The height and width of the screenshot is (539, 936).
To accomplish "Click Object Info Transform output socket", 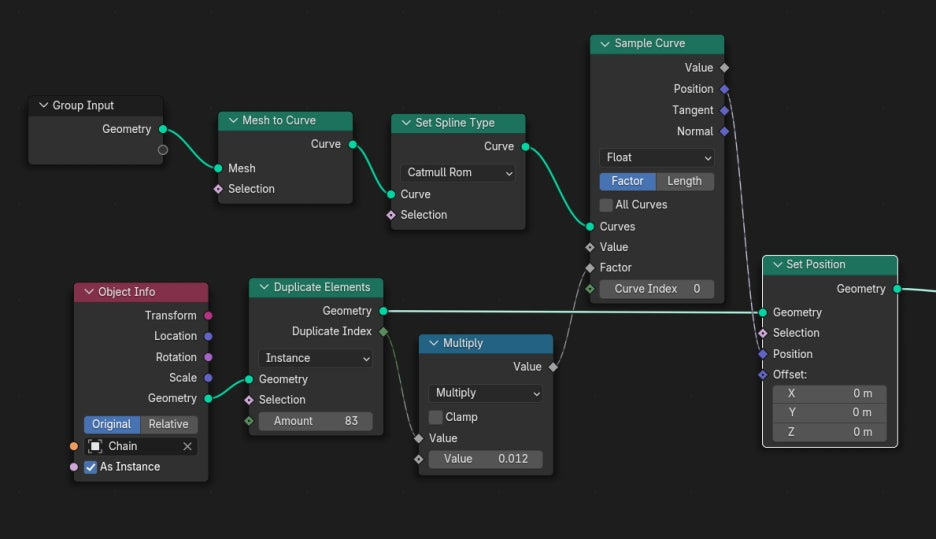I will pos(208,316).
